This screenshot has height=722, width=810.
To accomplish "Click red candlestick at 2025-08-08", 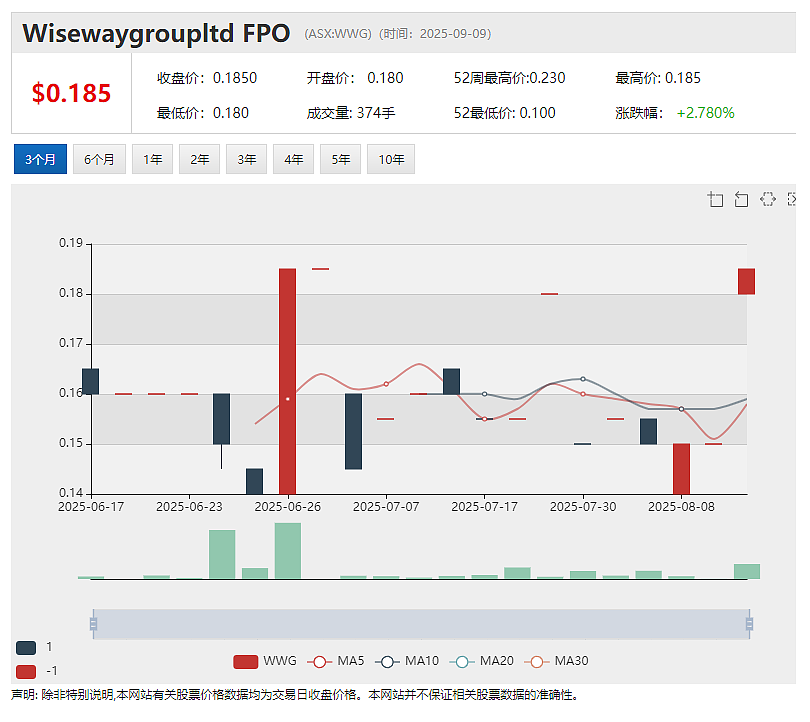I will [x=681, y=469].
